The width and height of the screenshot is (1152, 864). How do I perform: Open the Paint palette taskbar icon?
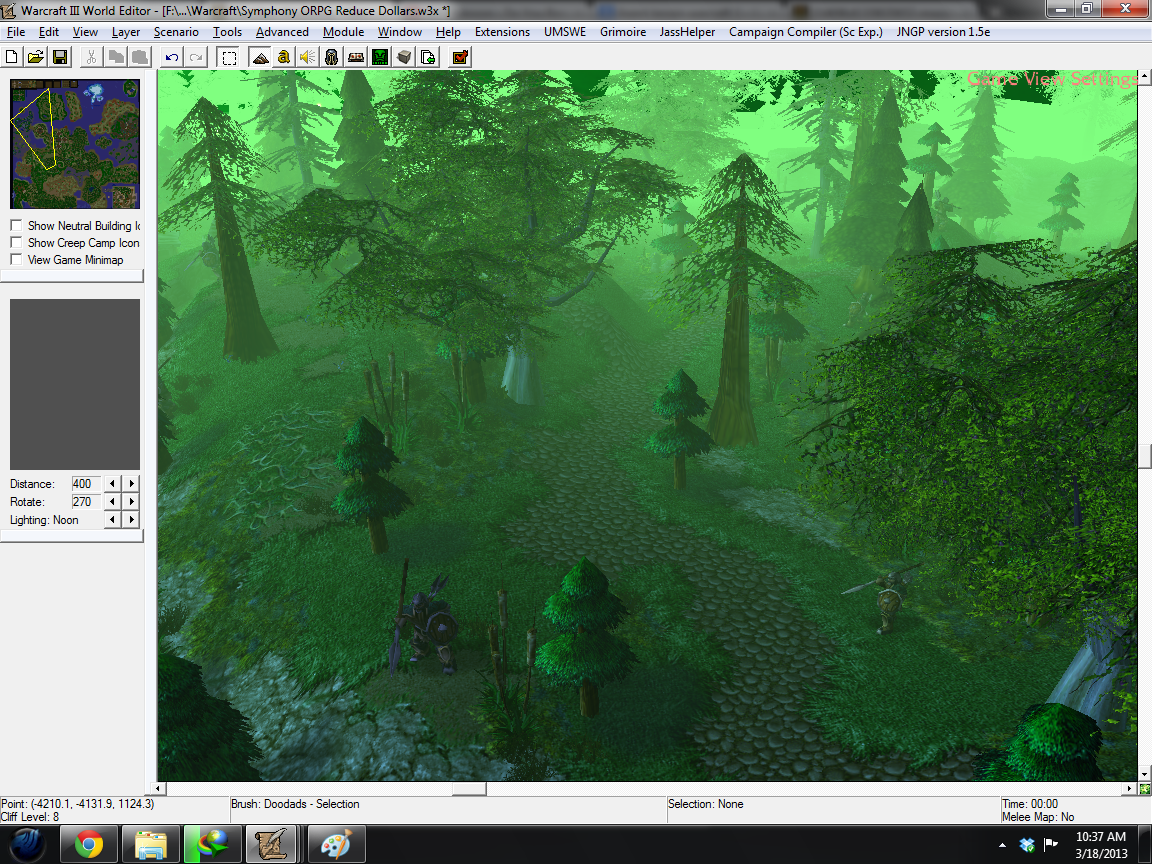336,844
